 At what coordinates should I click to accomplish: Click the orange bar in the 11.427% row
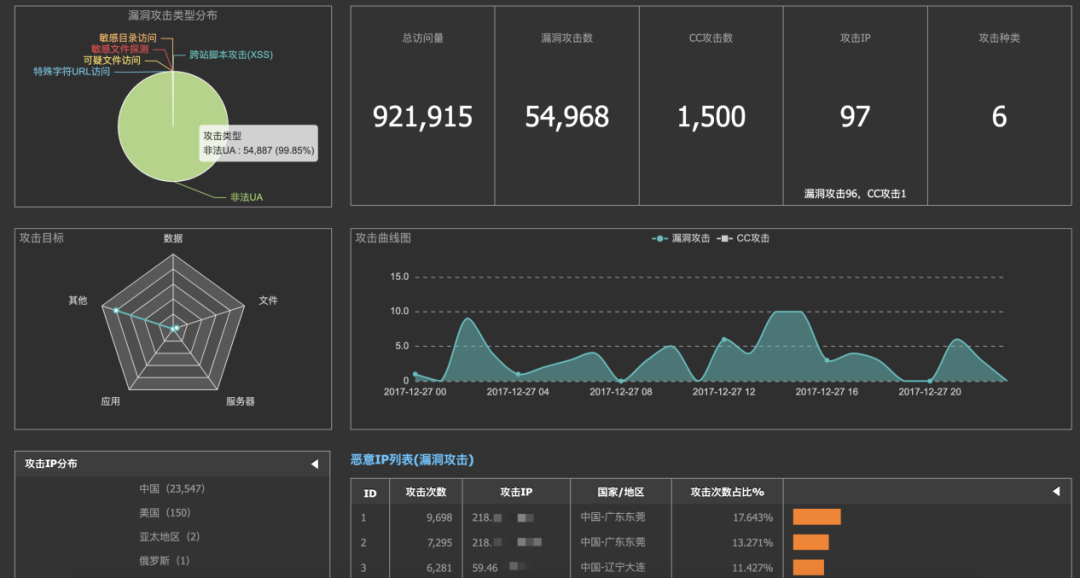pyautogui.click(x=809, y=568)
